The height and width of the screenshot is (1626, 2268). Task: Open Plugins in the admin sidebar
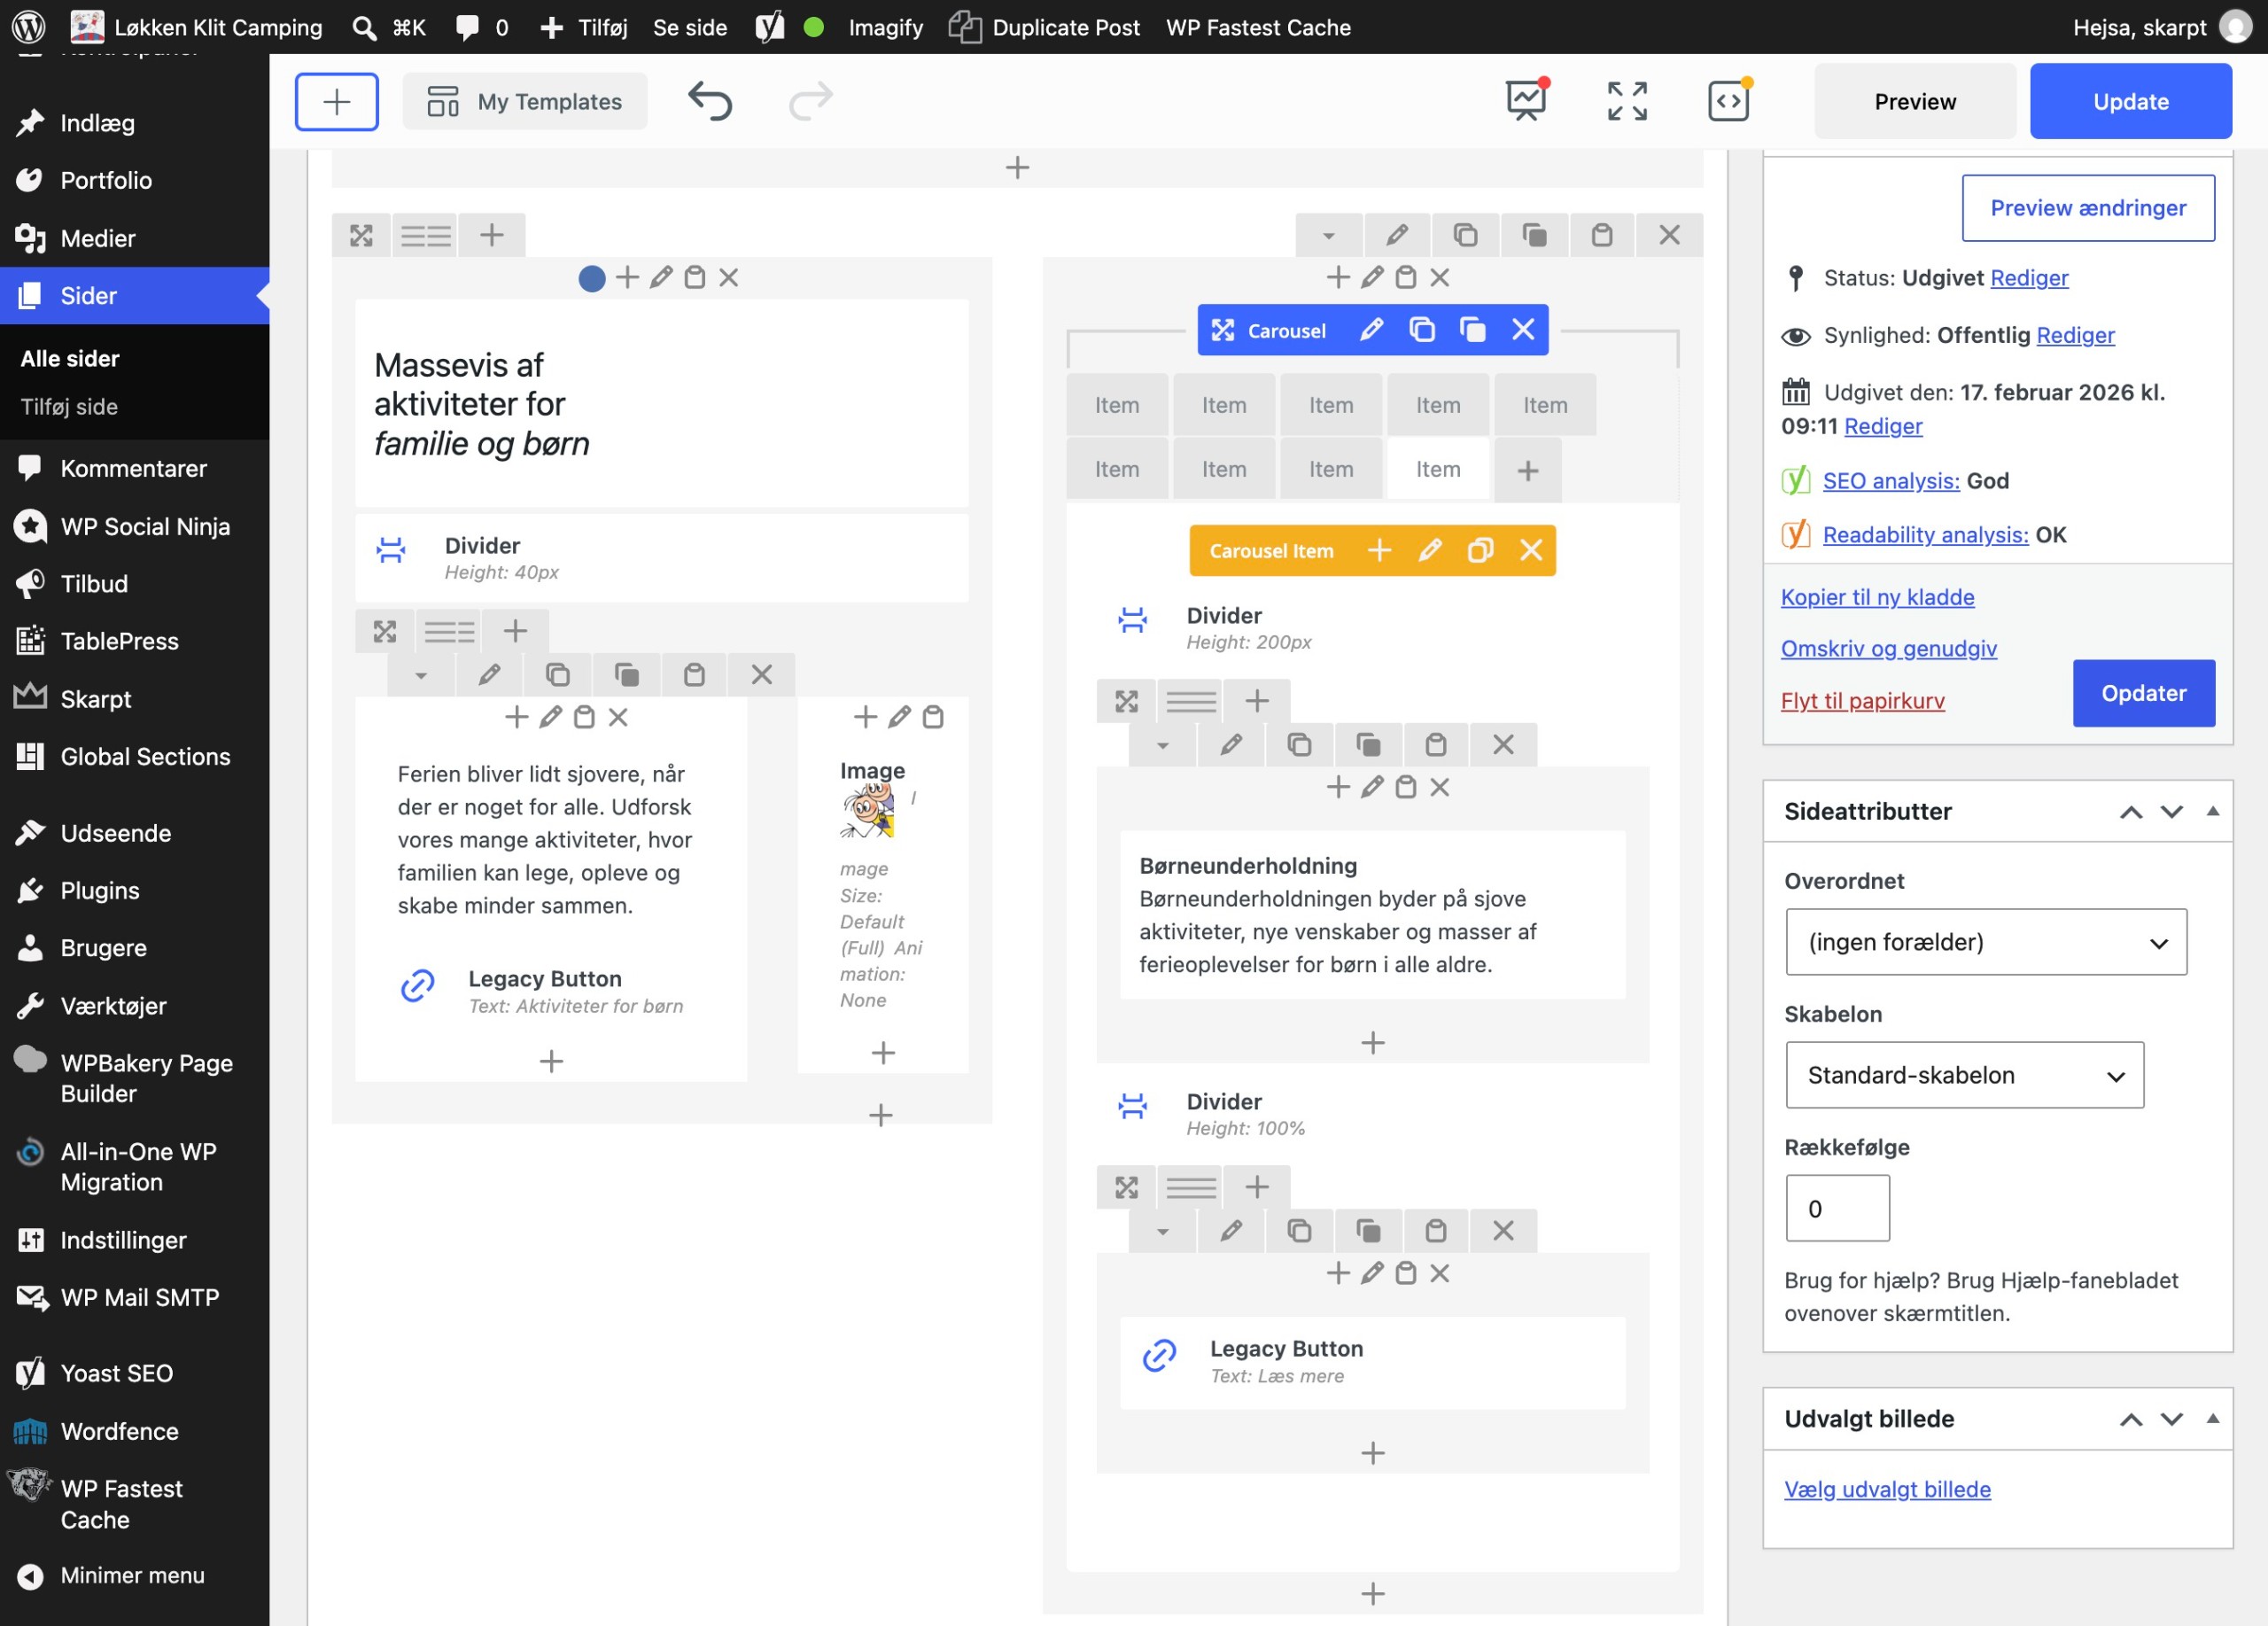pyautogui.click(x=100, y=890)
